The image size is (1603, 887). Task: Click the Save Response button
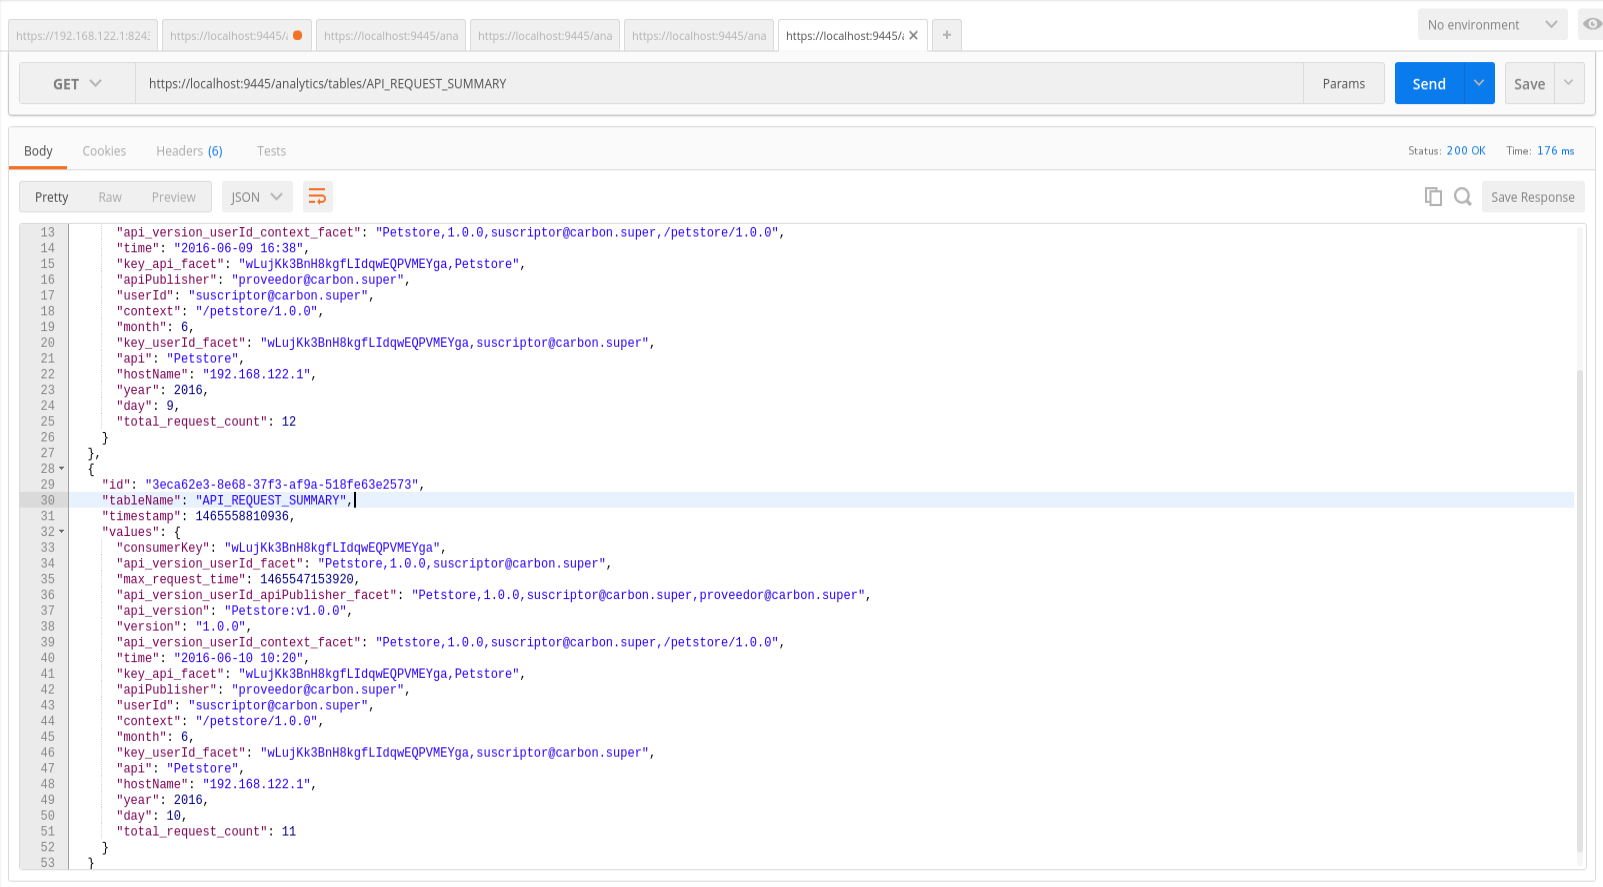click(x=1533, y=197)
